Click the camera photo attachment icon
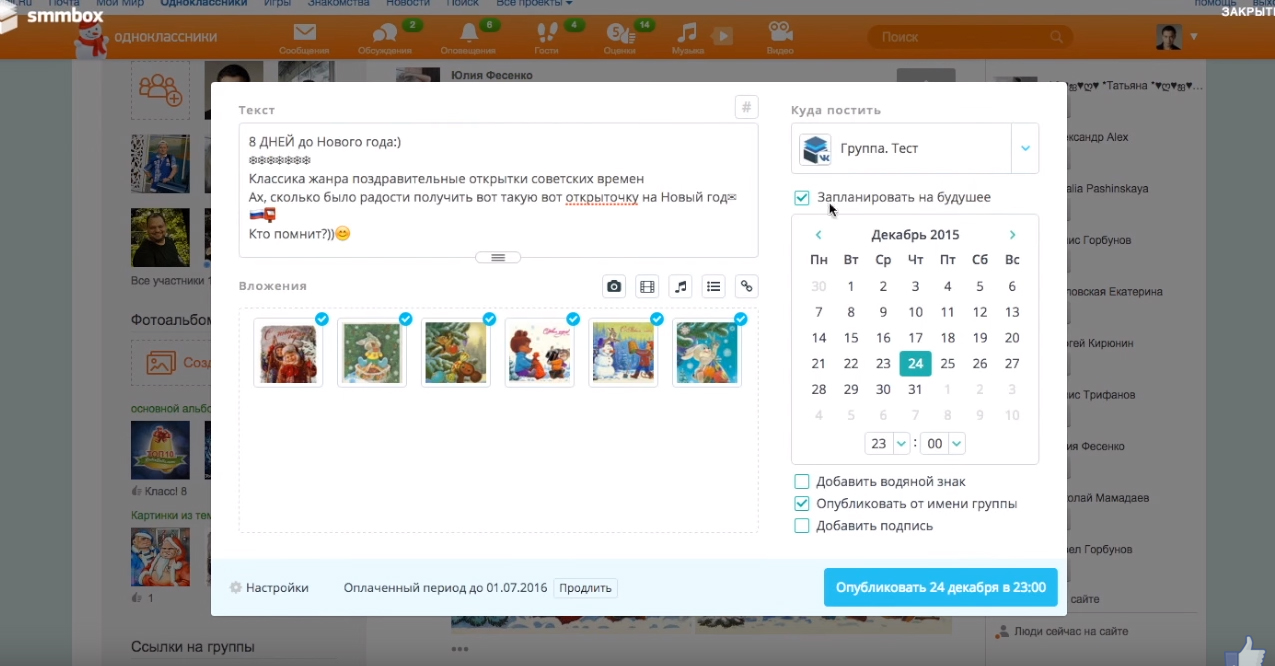 pos(614,287)
